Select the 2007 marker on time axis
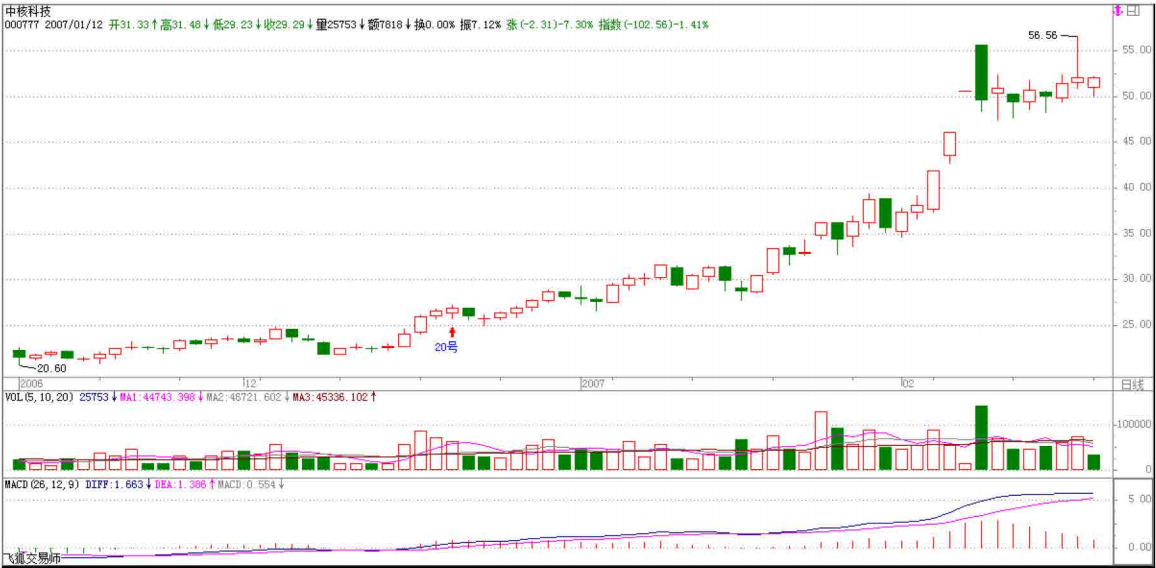Screen dimensions: 1156x568 pyautogui.click(x=593, y=383)
